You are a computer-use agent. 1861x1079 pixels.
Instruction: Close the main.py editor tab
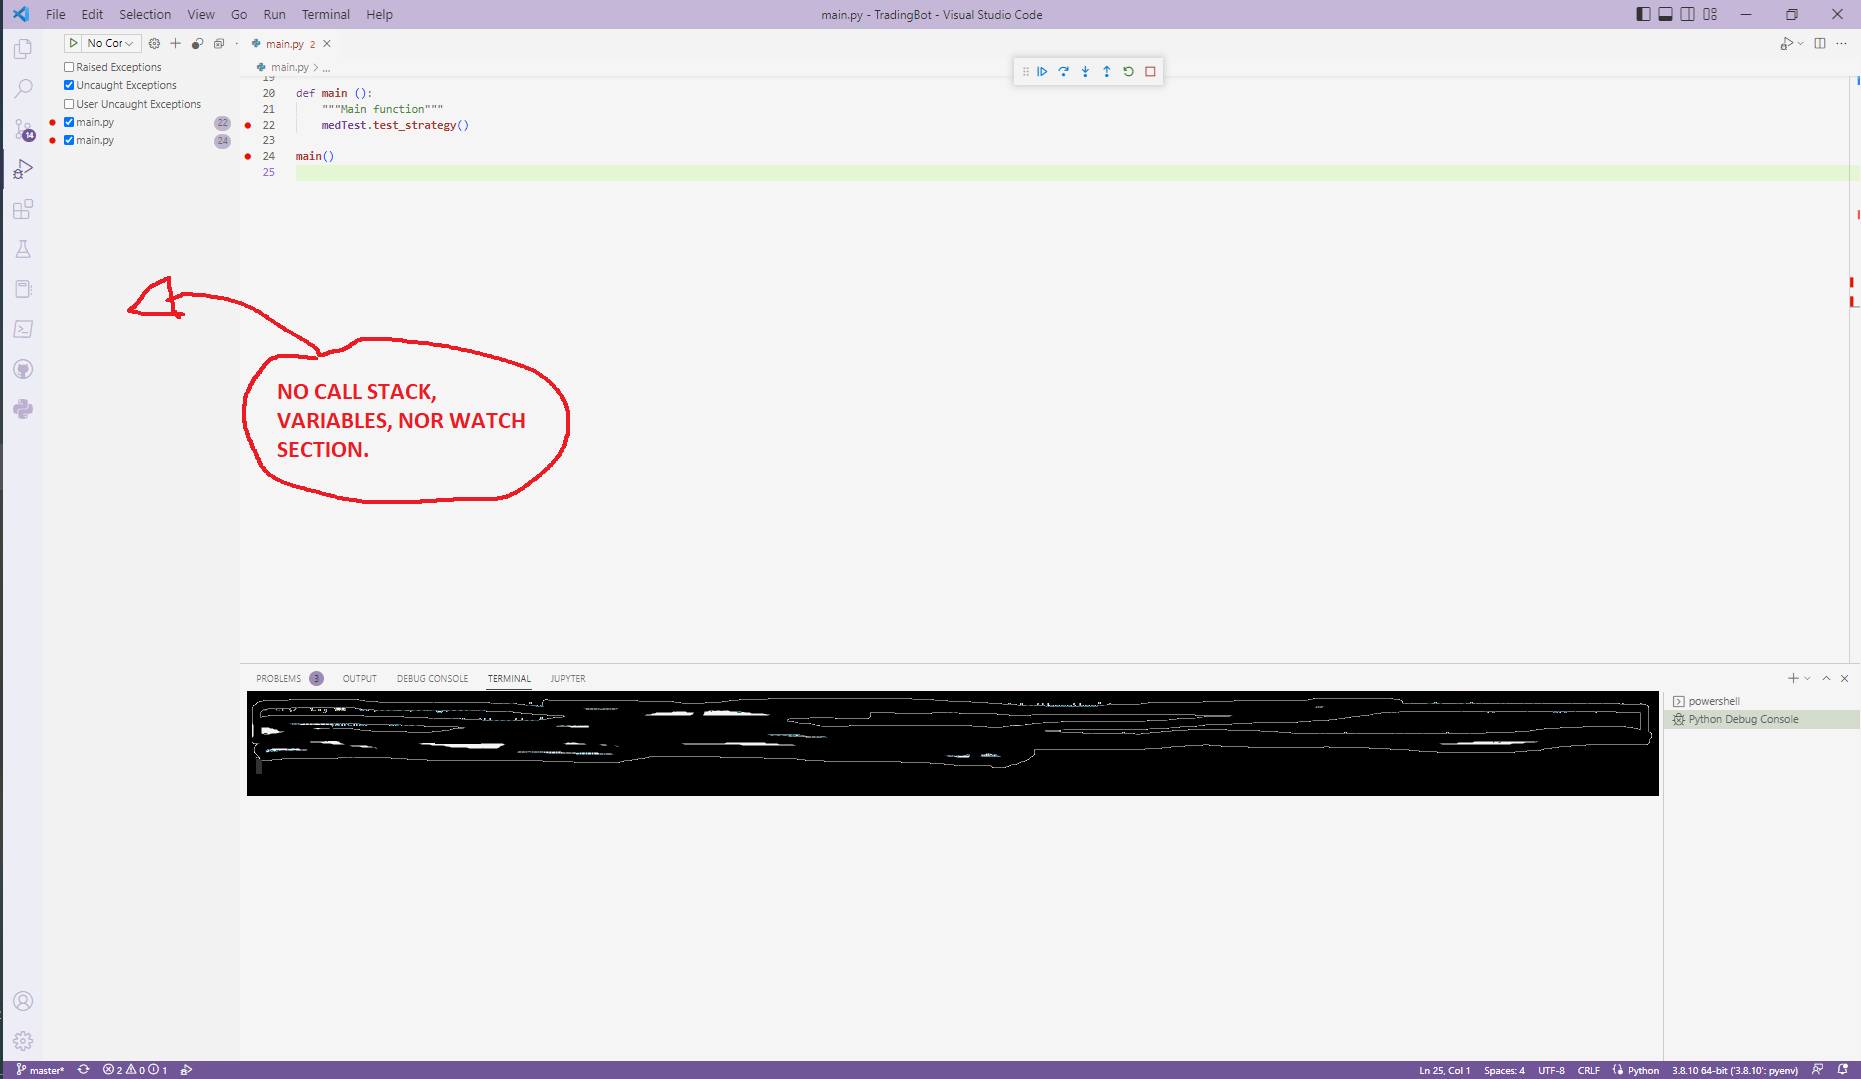327,43
